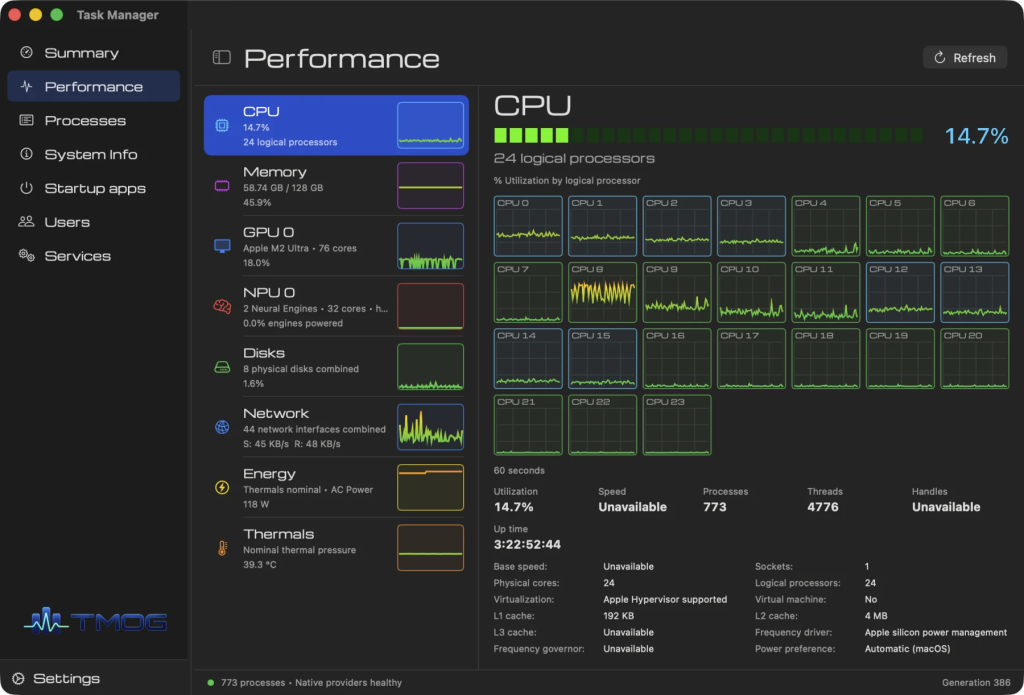The height and width of the screenshot is (695, 1024).
Task: Click the Summary gauge icon
Action: [26, 52]
